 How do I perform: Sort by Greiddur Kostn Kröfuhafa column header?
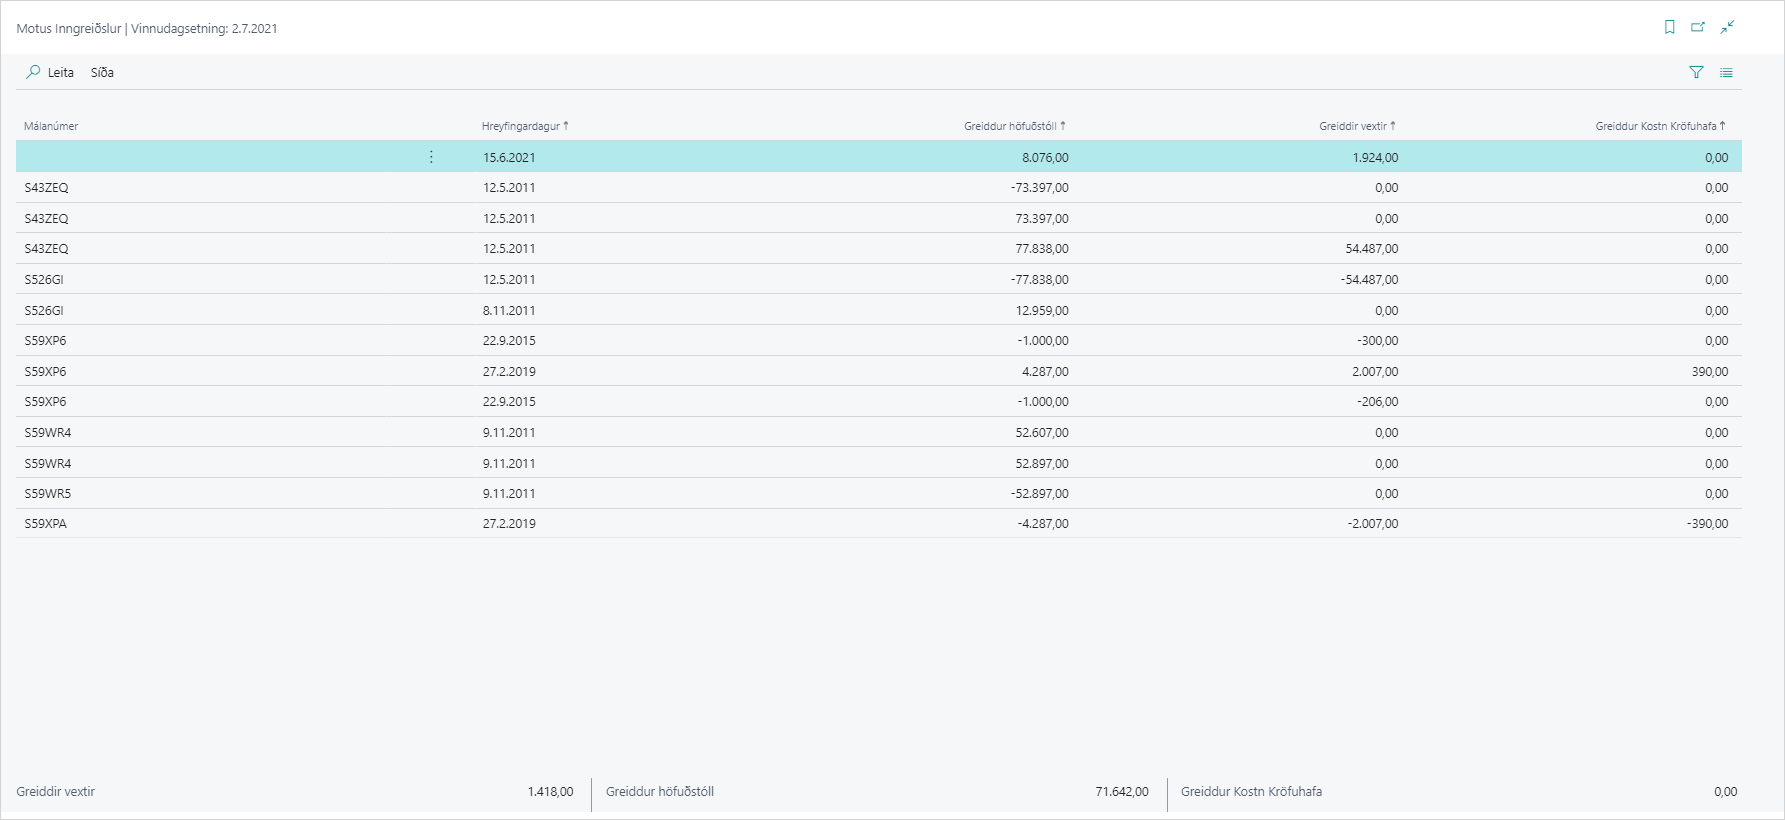[x=1655, y=126]
